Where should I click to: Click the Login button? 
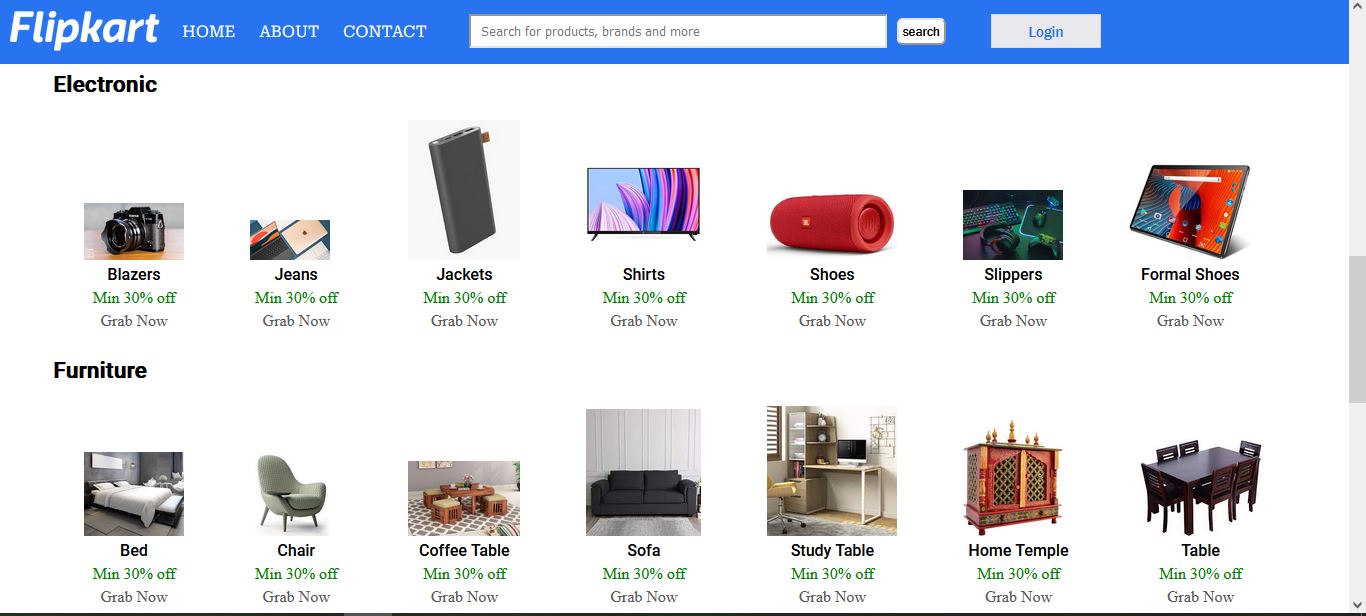pyautogui.click(x=1045, y=31)
